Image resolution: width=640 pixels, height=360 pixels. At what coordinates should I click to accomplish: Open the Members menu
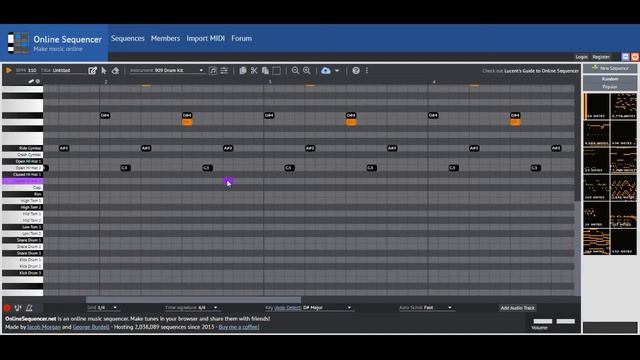[165, 38]
